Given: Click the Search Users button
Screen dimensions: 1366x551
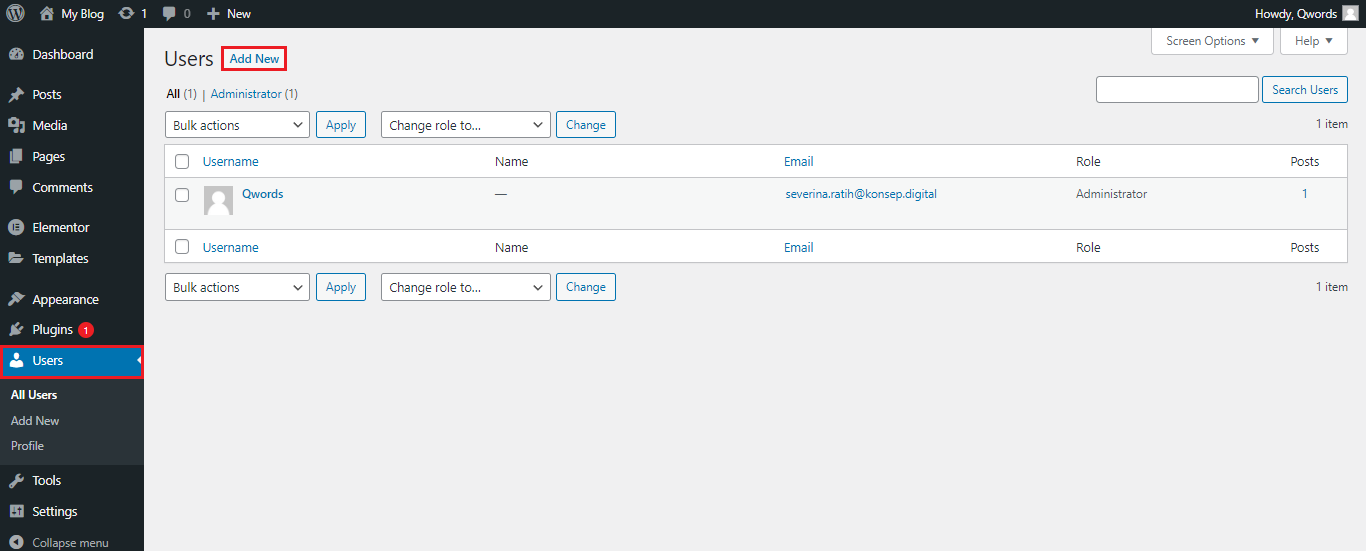Looking at the screenshot, I should pos(1305,89).
